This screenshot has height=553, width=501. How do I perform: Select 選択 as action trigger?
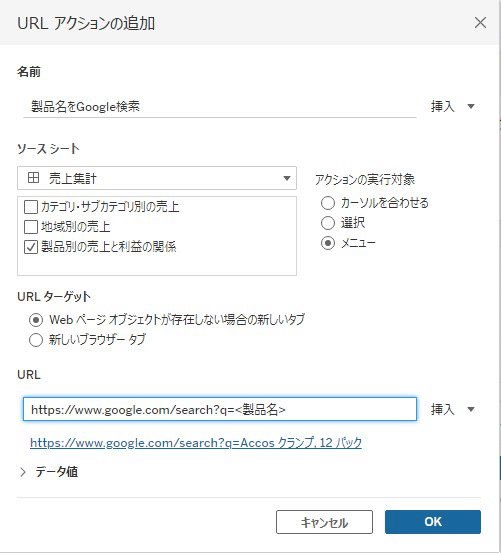click(328, 223)
